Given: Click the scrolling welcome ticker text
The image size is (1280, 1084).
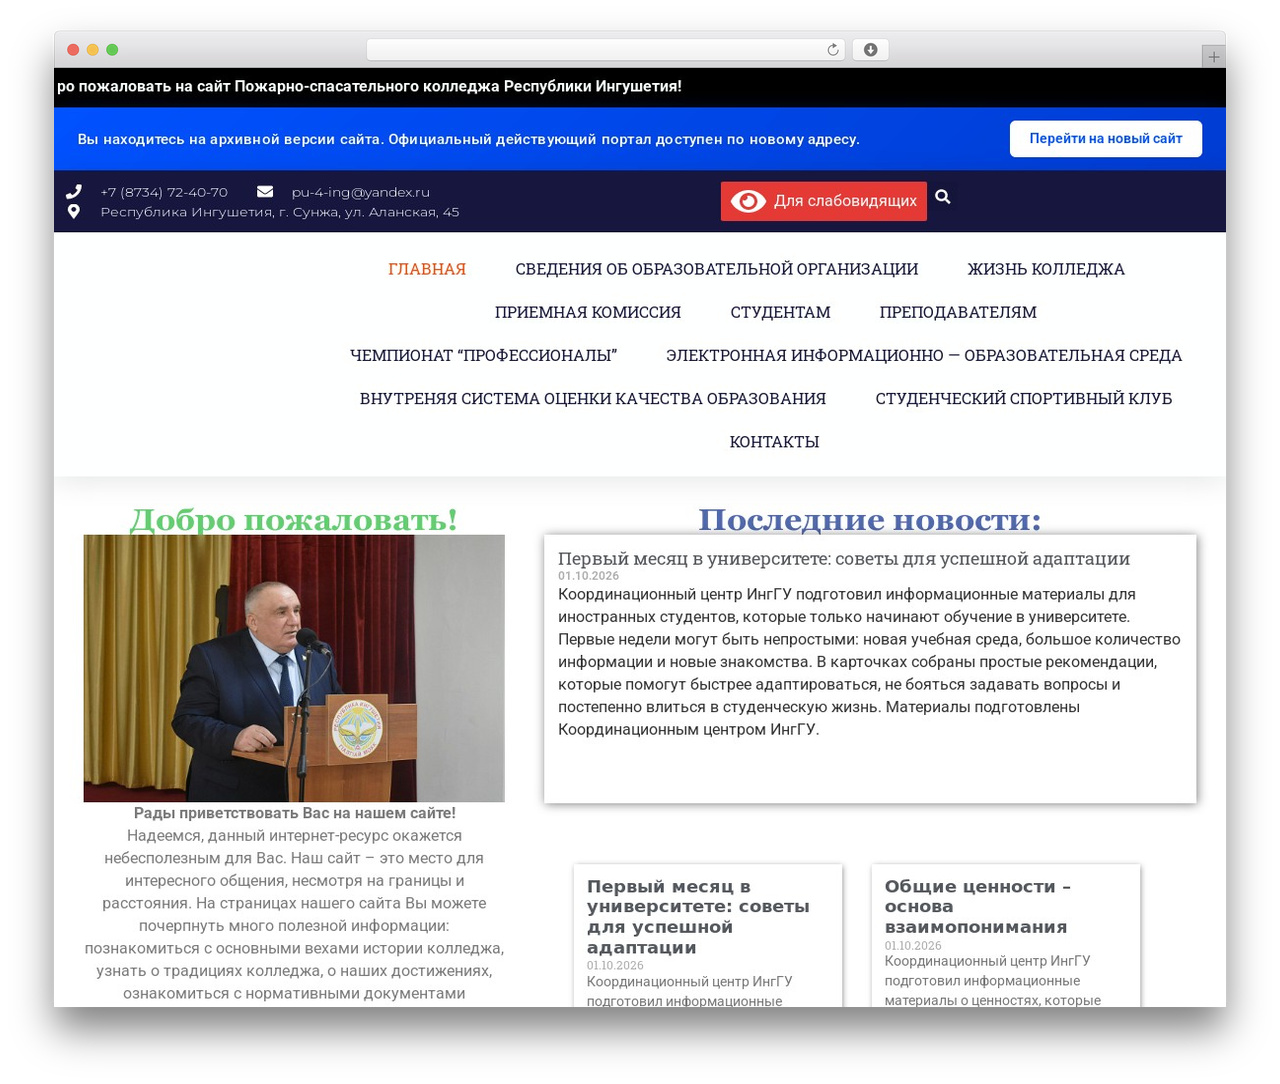Looking at the screenshot, I should coord(369,87).
